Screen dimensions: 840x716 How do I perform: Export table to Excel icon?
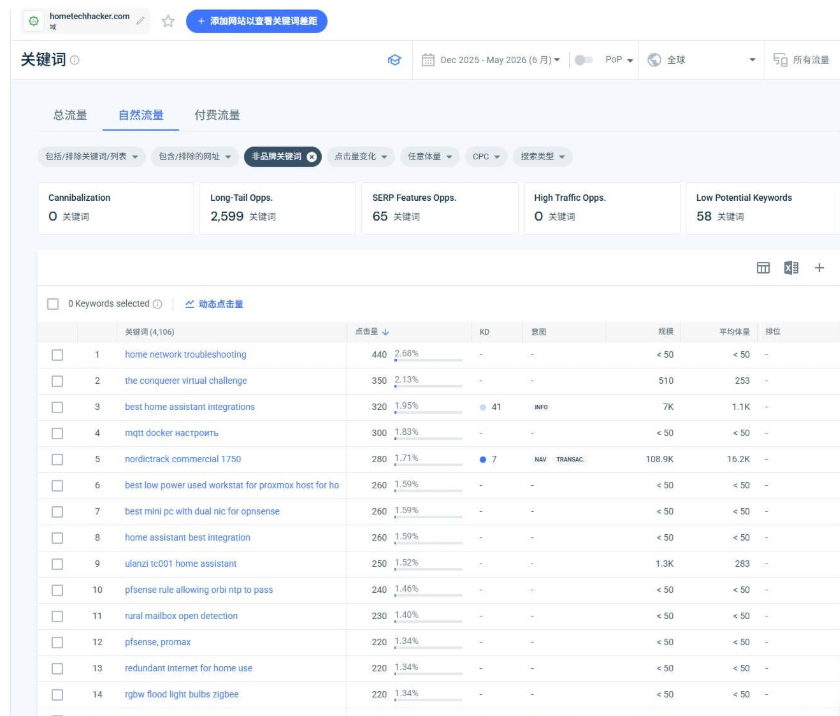click(791, 268)
